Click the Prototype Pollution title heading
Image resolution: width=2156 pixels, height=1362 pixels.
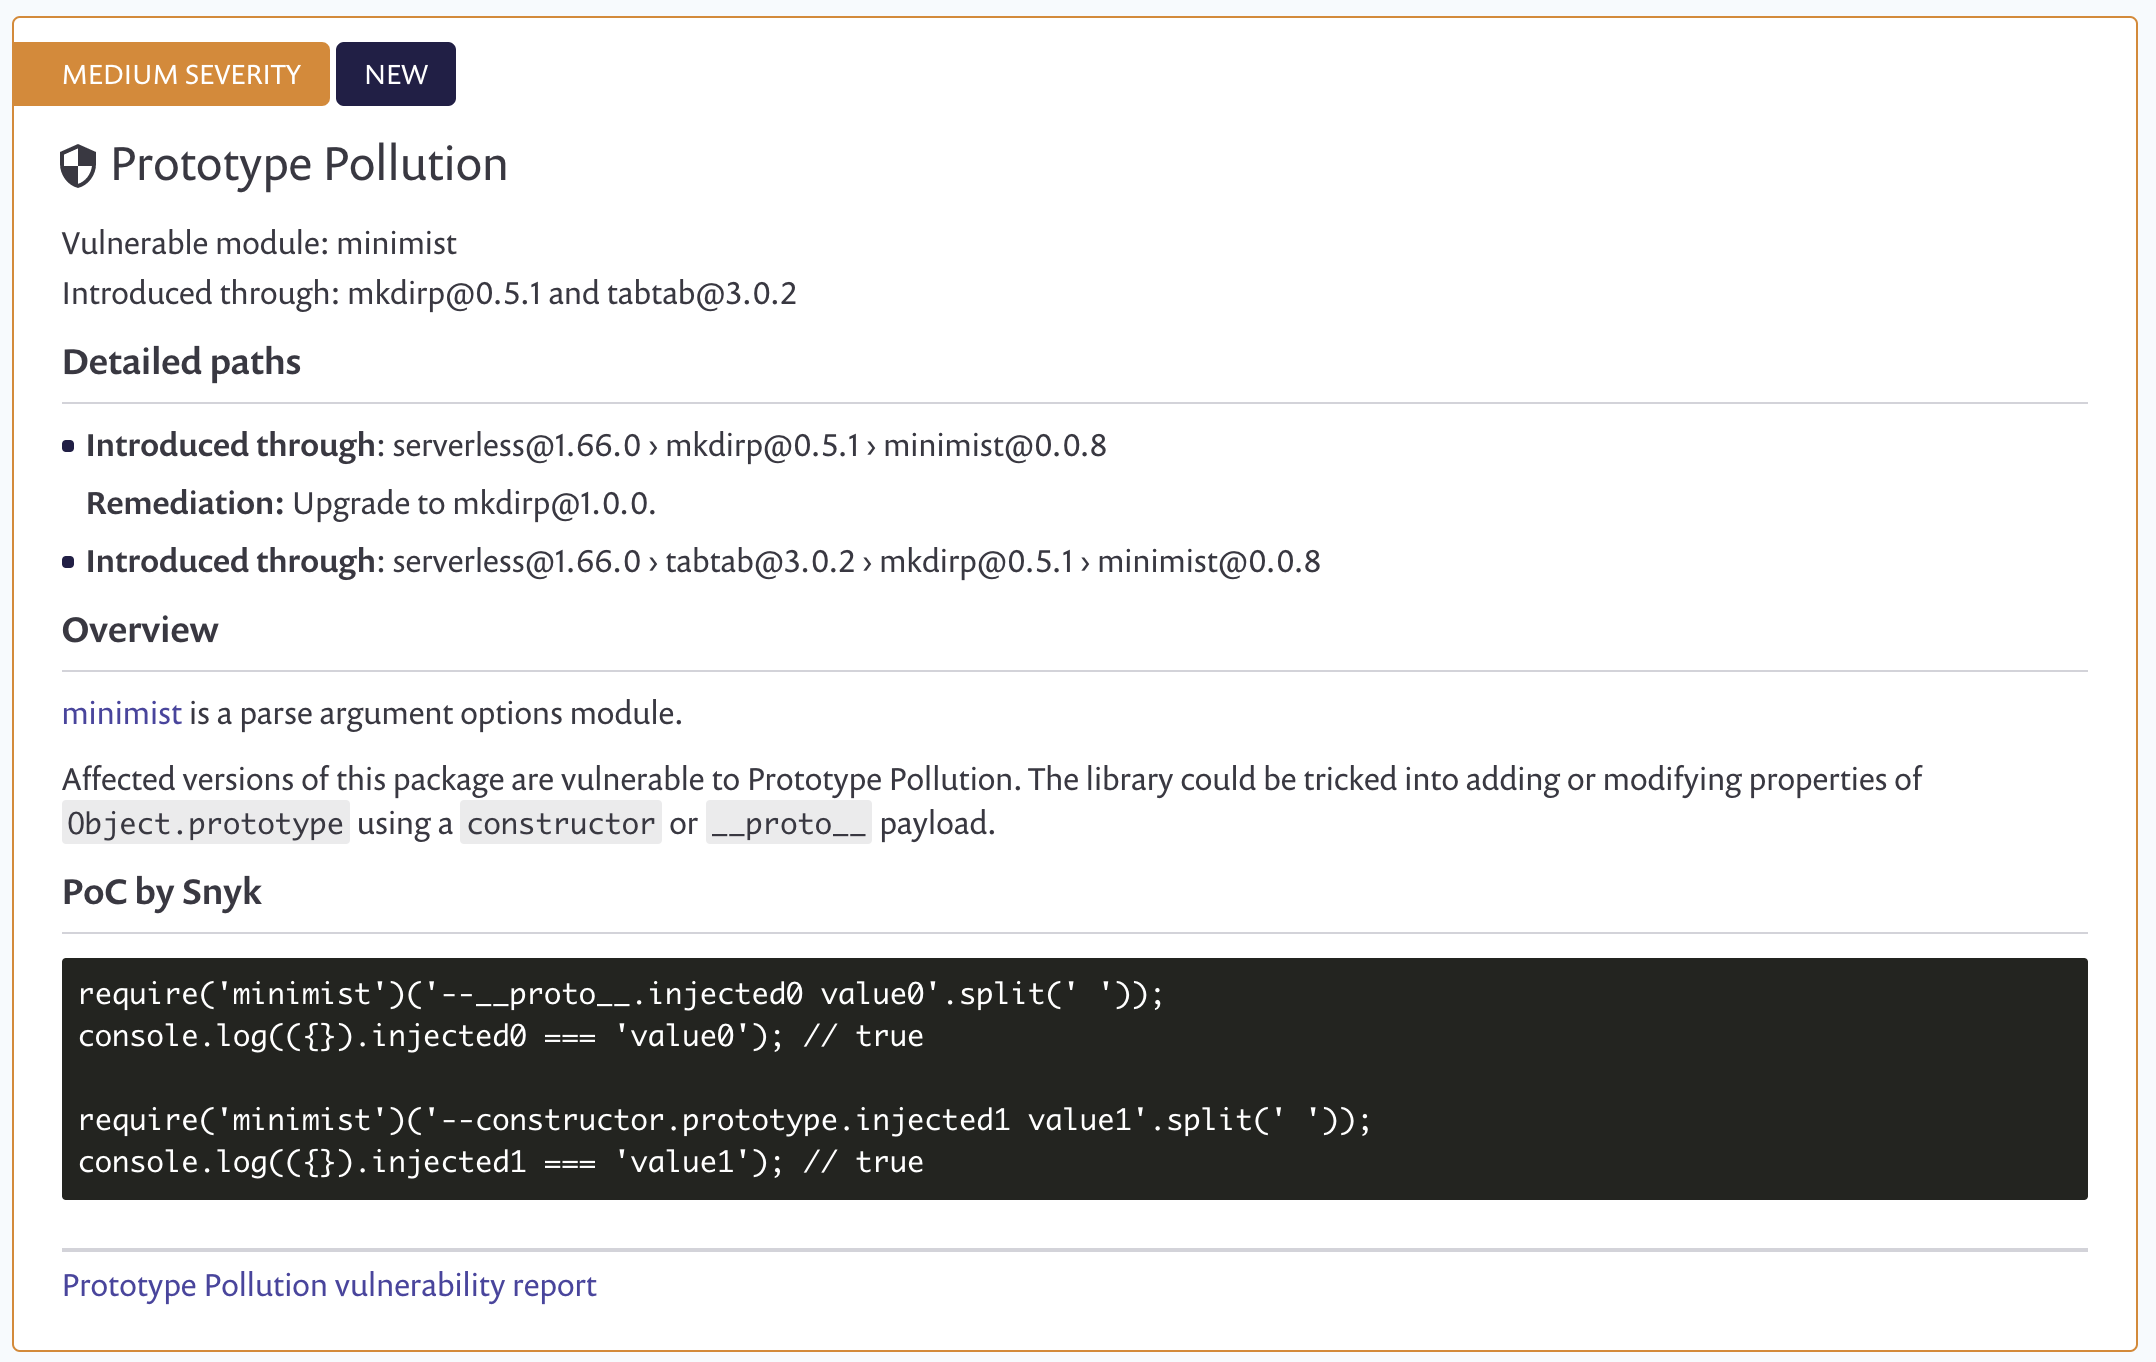coord(308,164)
